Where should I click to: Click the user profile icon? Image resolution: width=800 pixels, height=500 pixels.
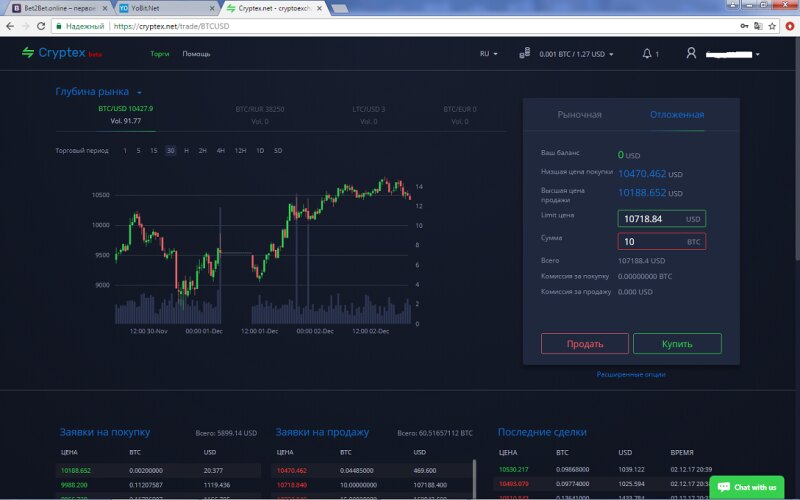pos(691,54)
